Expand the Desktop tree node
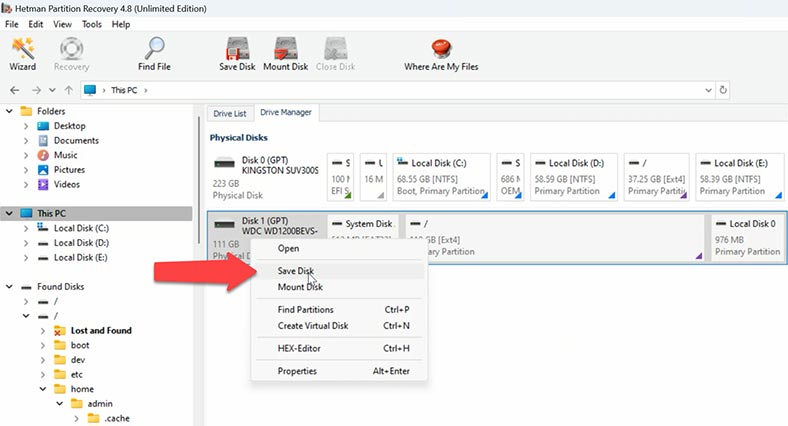Screen dimensions: 788x426 (x=26, y=126)
